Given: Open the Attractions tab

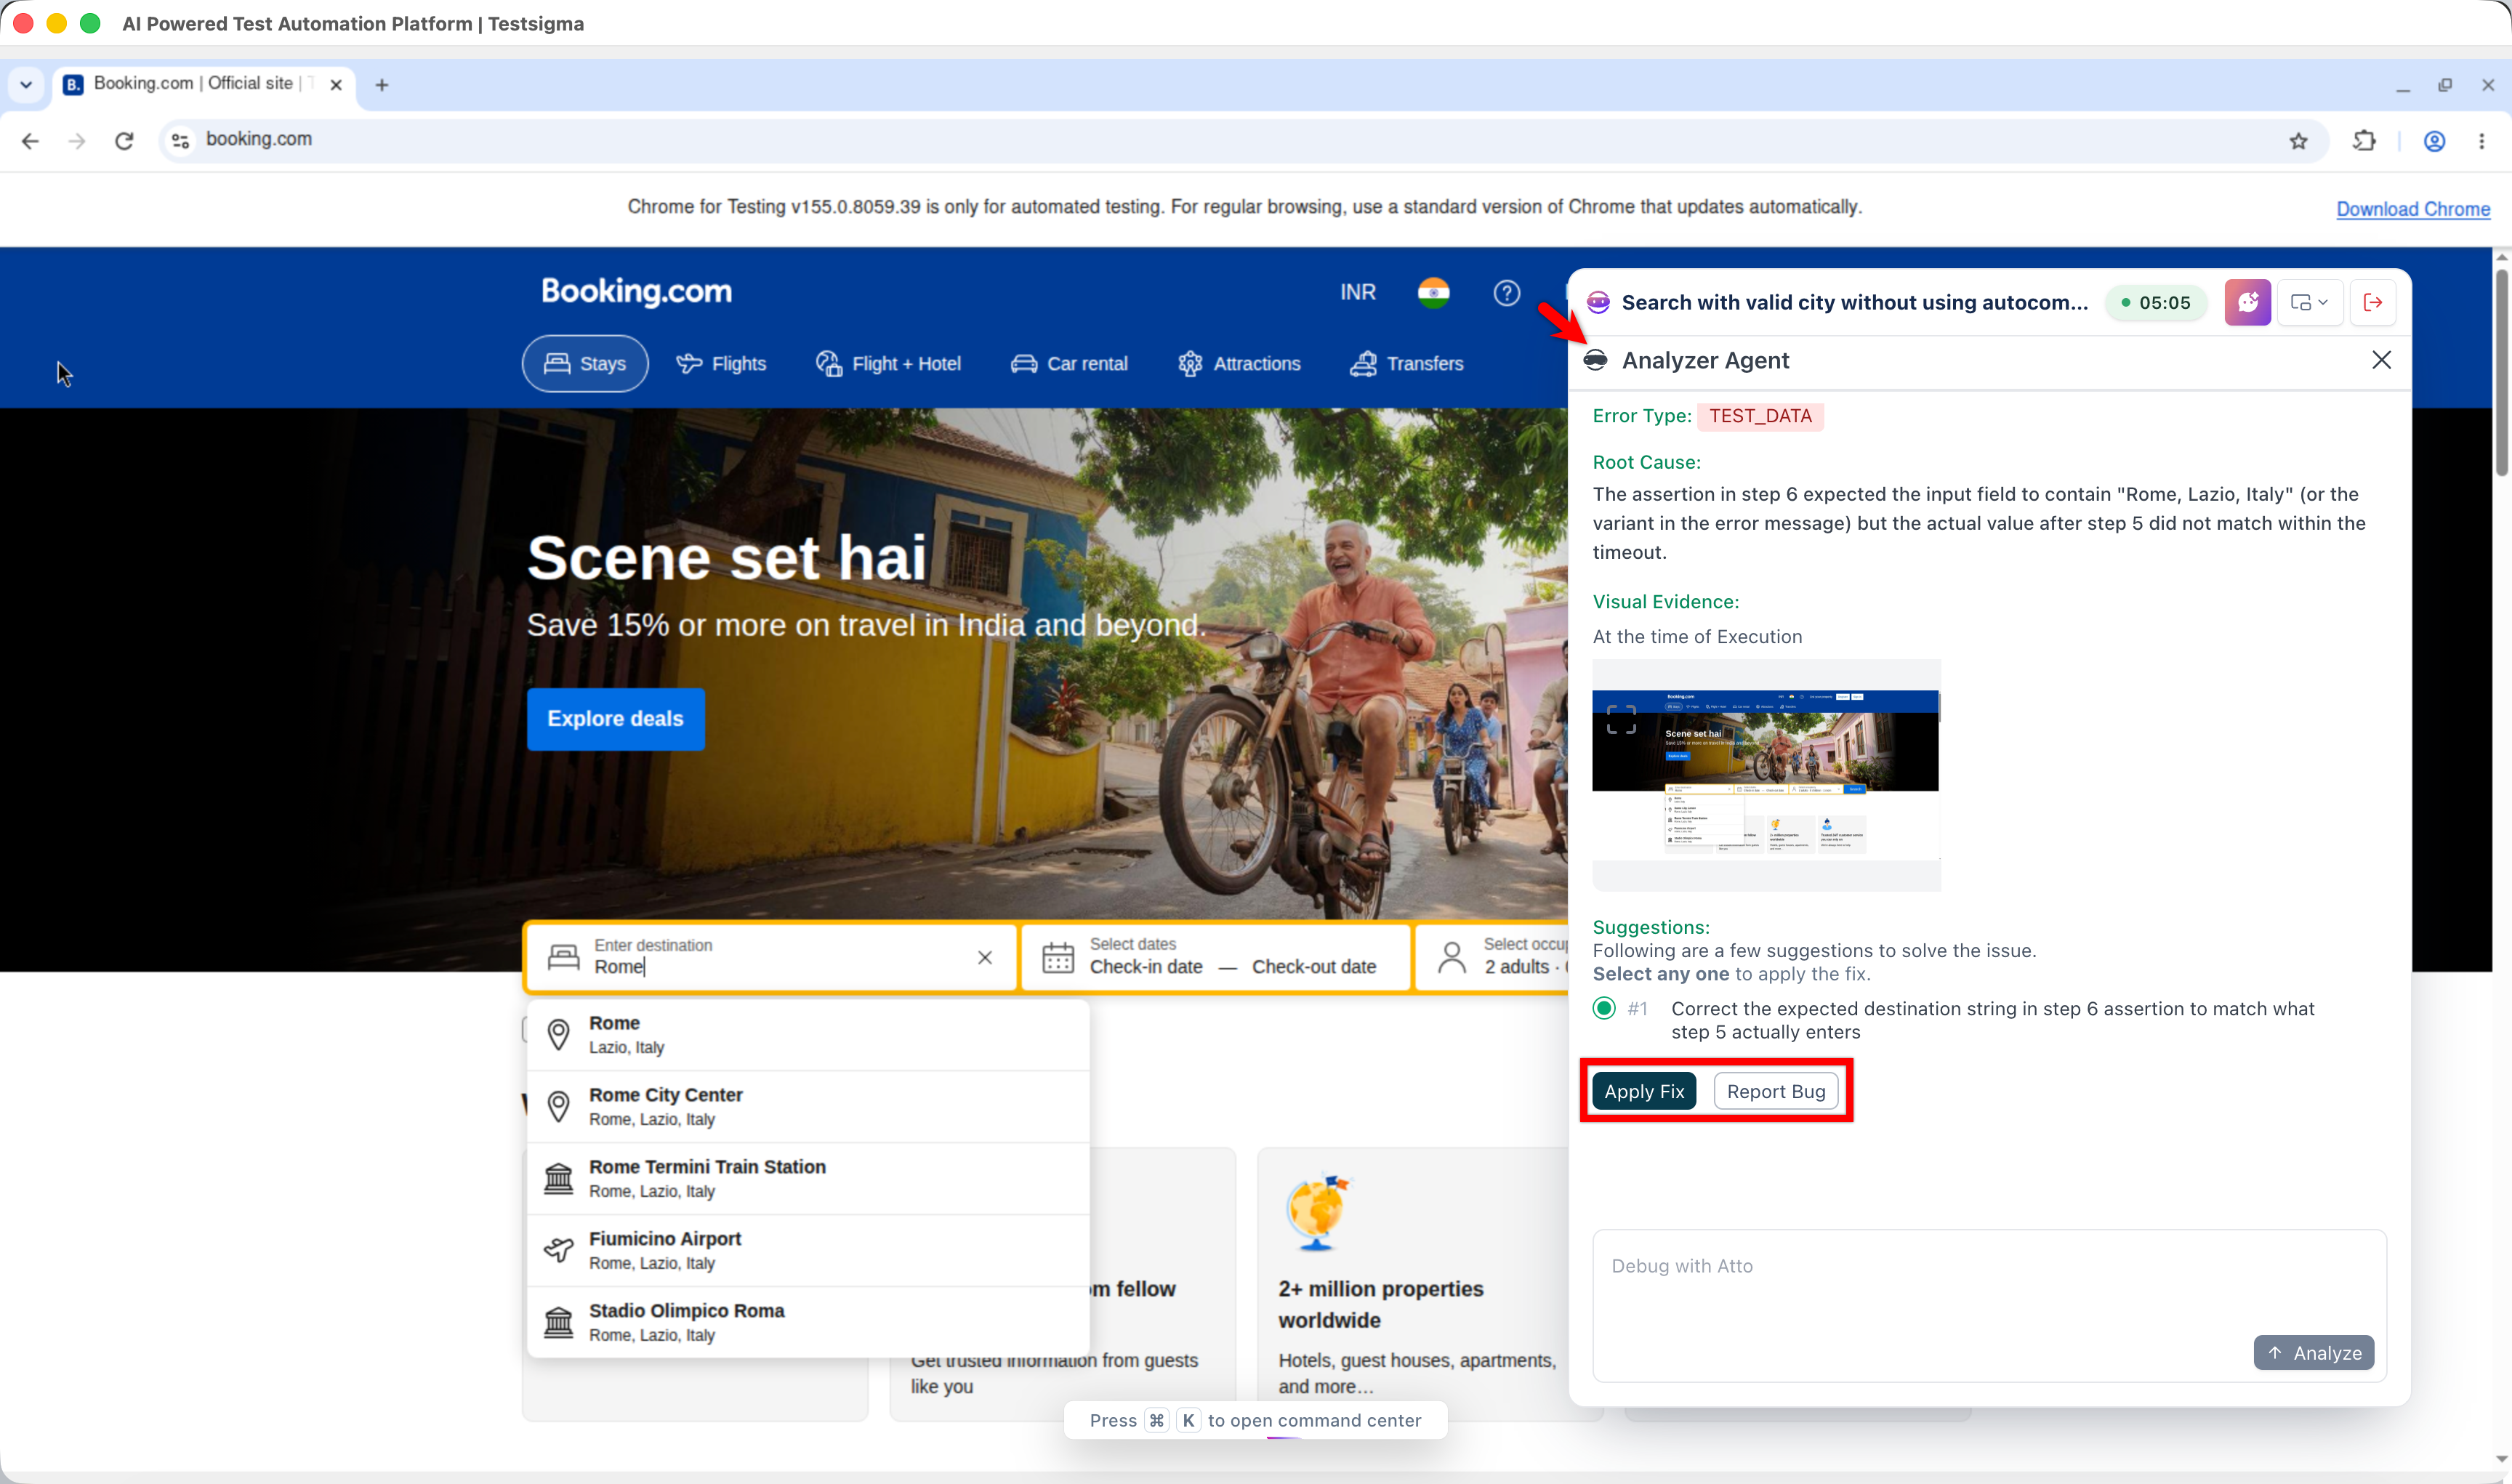Looking at the screenshot, I should [1239, 363].
